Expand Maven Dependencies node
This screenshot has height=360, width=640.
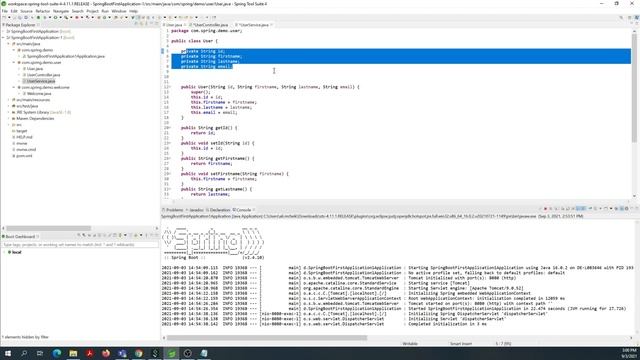pos(9,118)
